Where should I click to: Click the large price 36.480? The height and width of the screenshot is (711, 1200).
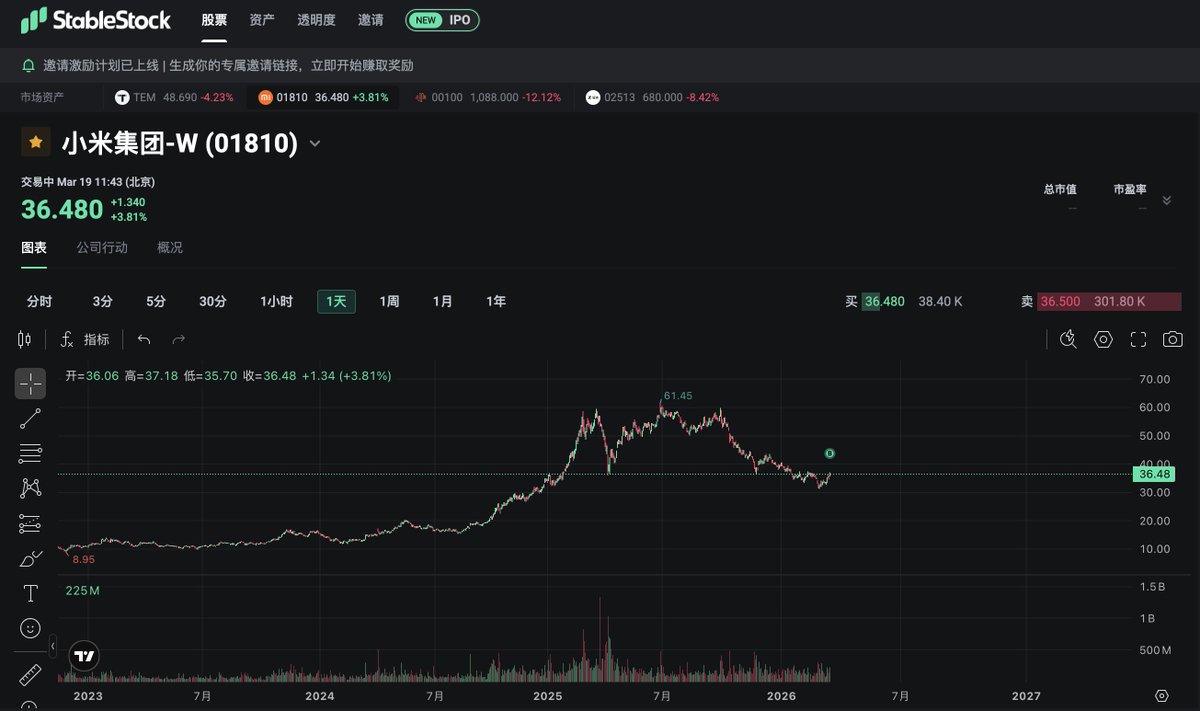click(62, 209)
